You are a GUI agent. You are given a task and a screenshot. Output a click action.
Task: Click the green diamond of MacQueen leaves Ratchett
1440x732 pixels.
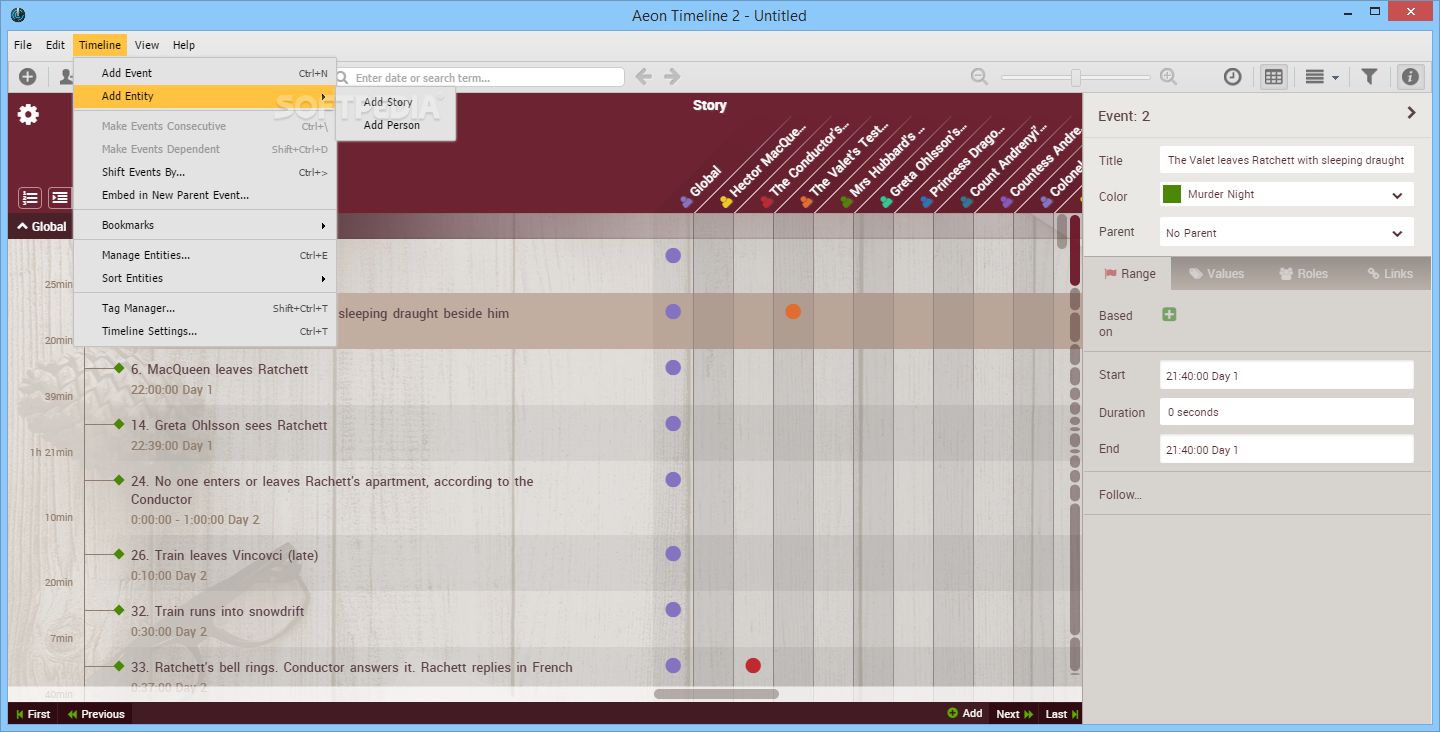tap(119, 368)
